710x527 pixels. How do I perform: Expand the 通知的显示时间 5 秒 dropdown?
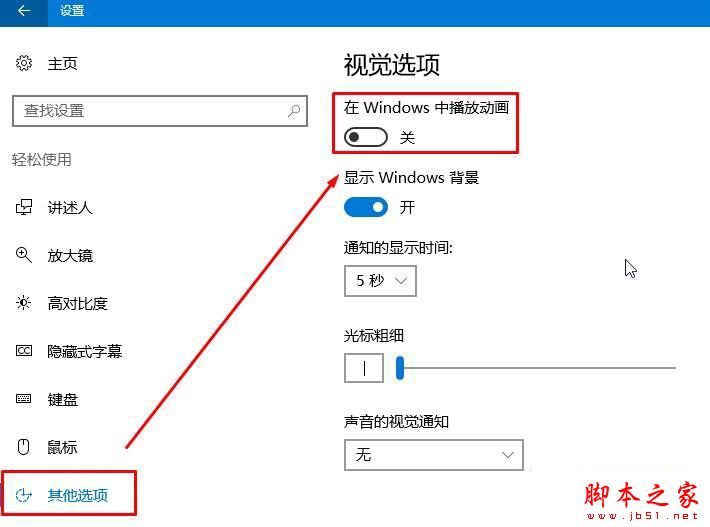(380, 281)
